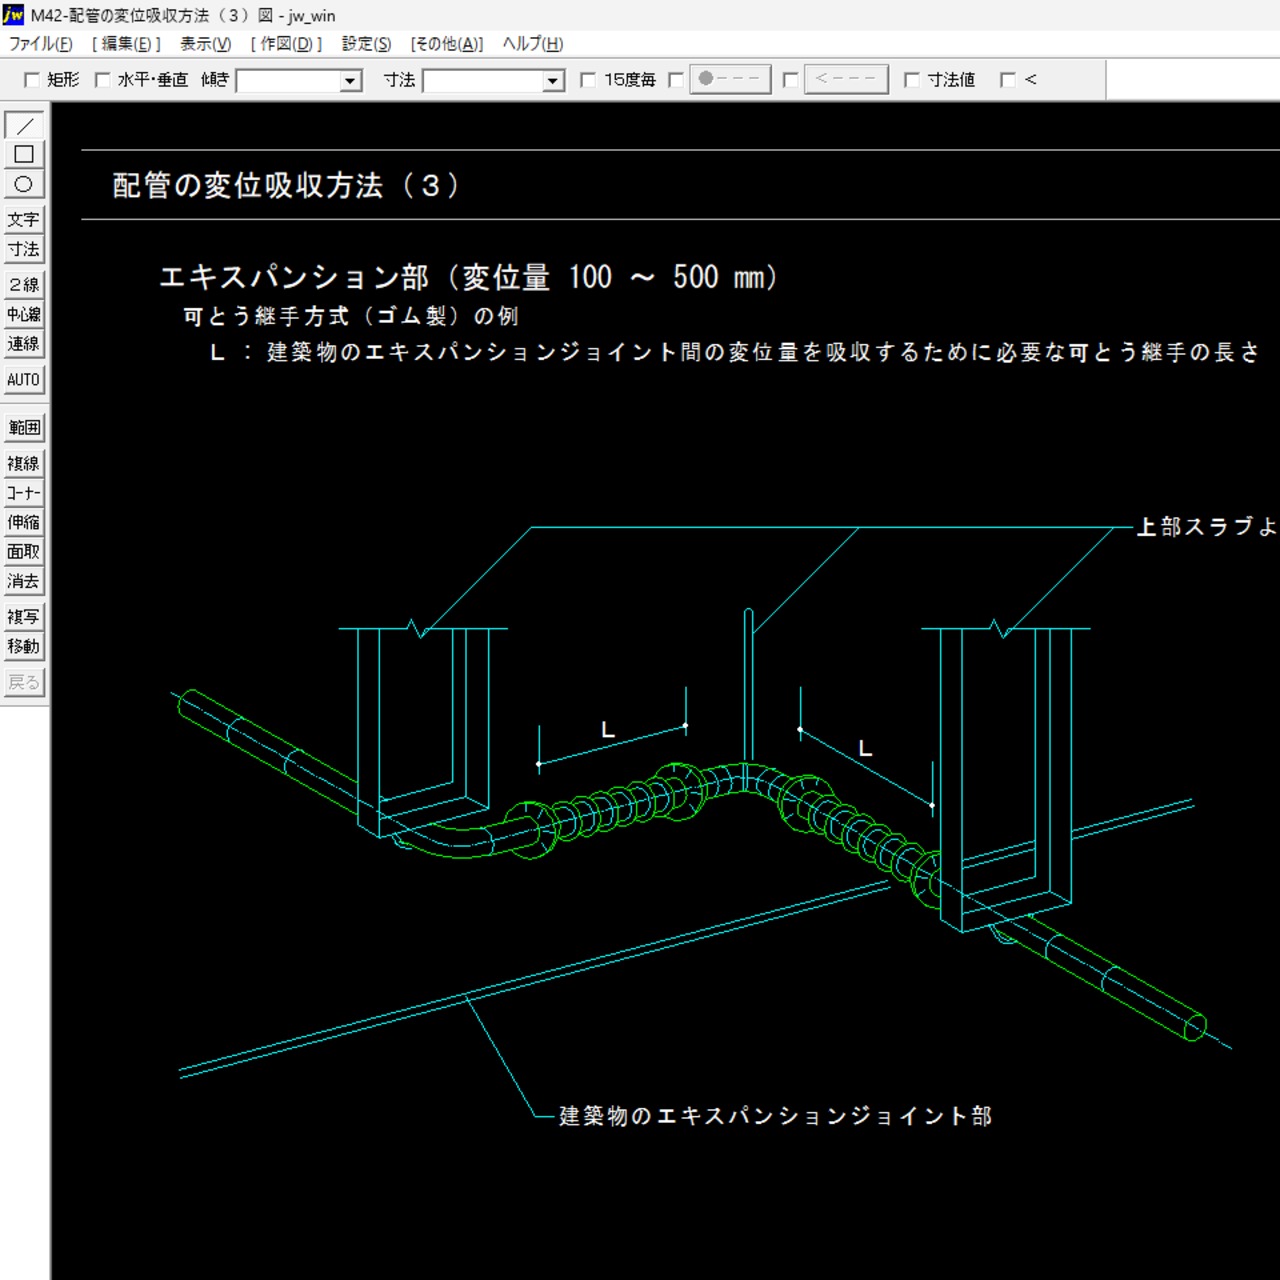This screenshot has height=1280, width=1280.
Task: Activate the 寸法 dimension tool in sidebar
Action: (24, 249)
